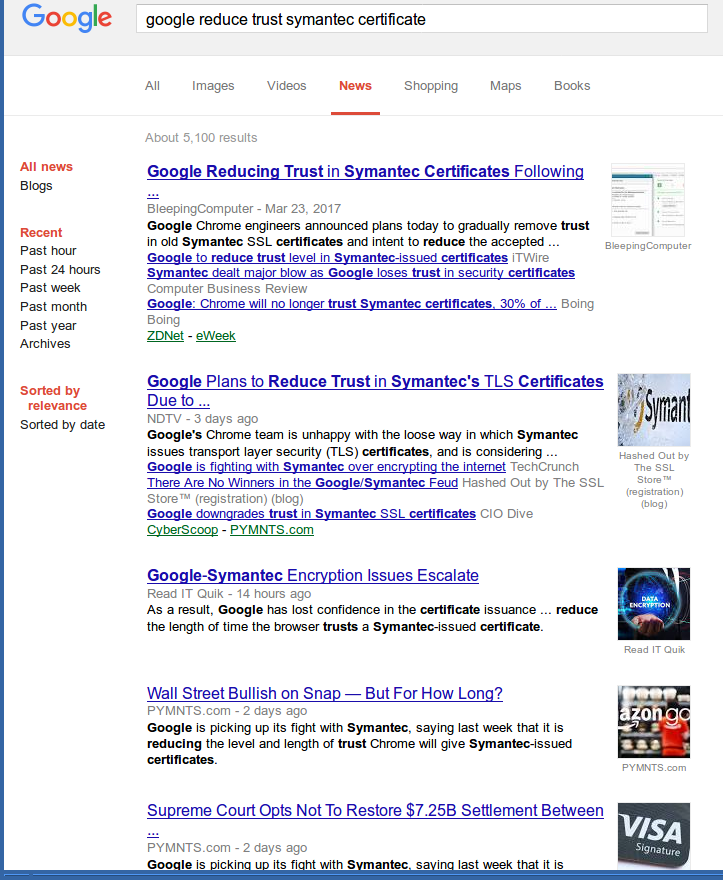Open 'Google Reducing Trust in Symantec Certificates Following' headline
This screenshot has width=723, height=880.
pyautogui.click(x=365, y=171)
